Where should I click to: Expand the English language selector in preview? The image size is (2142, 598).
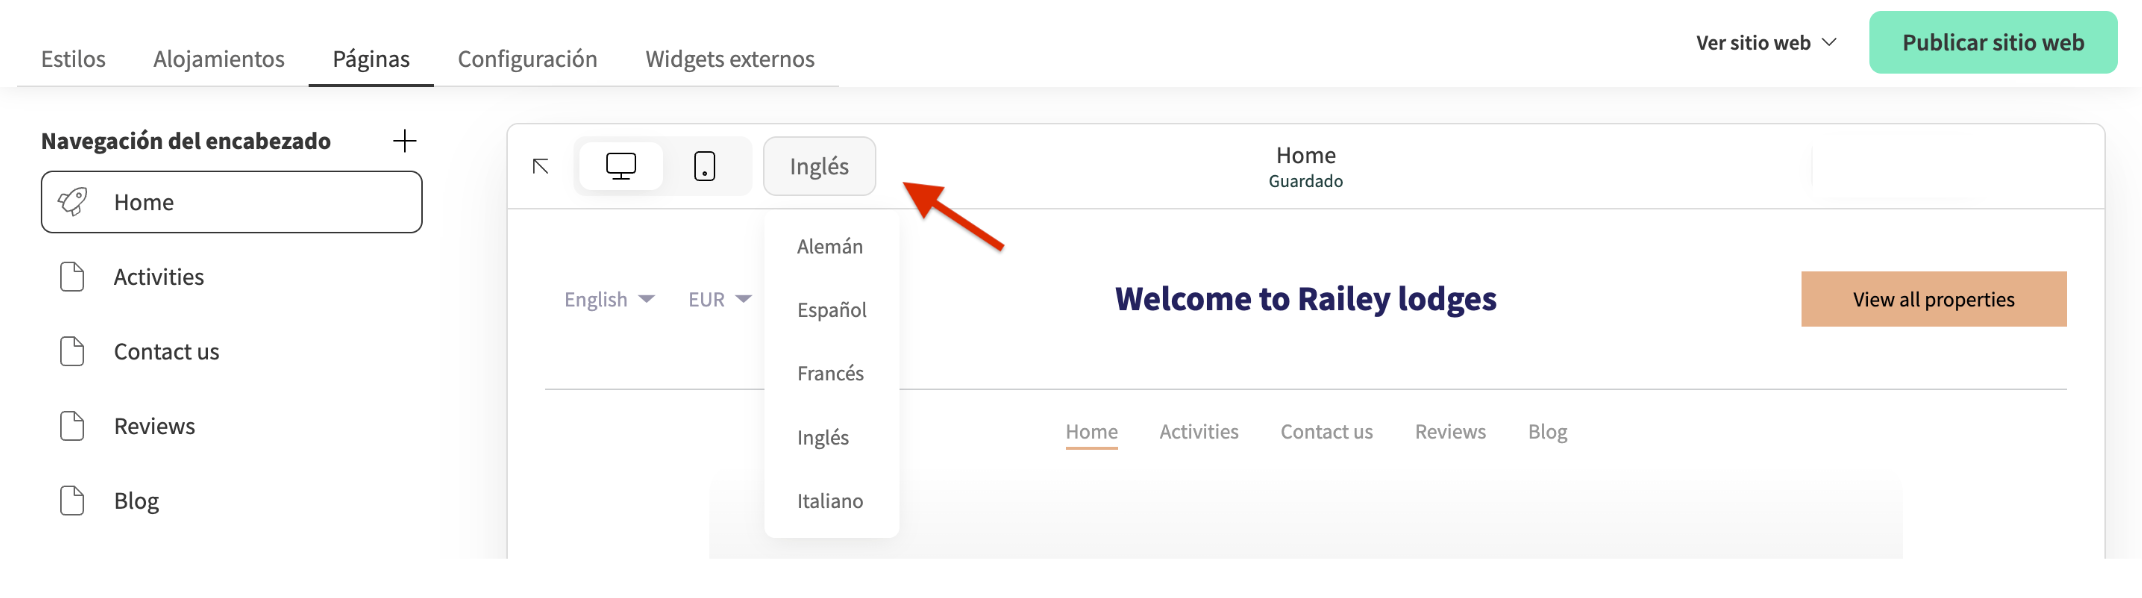click(x=609, y=299)
